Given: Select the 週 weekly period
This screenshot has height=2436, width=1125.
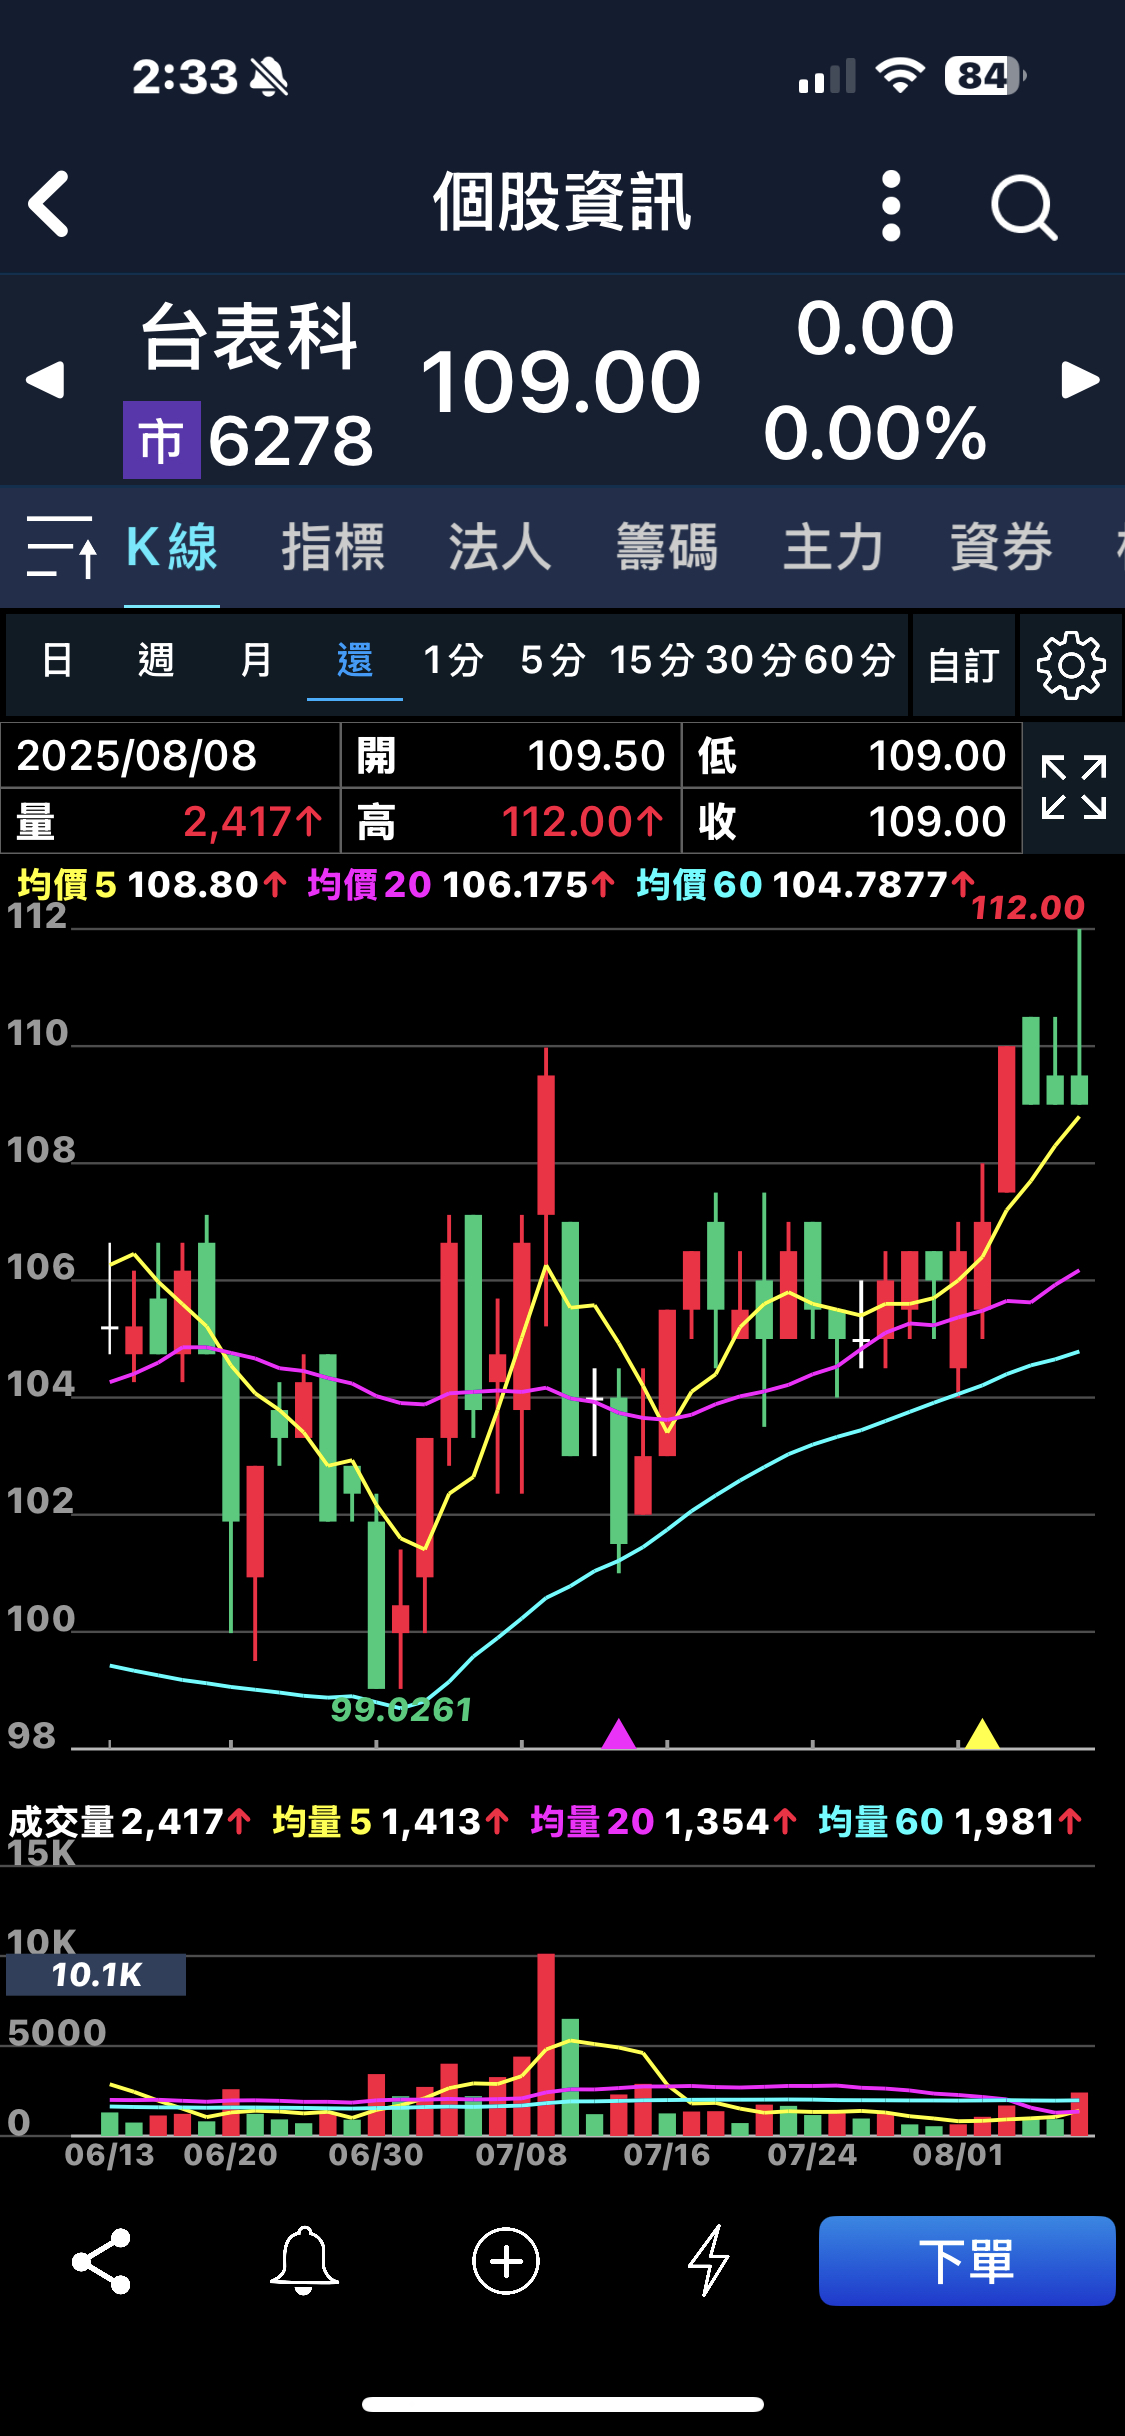Looking at the screenshot, I should pos(156,660).
